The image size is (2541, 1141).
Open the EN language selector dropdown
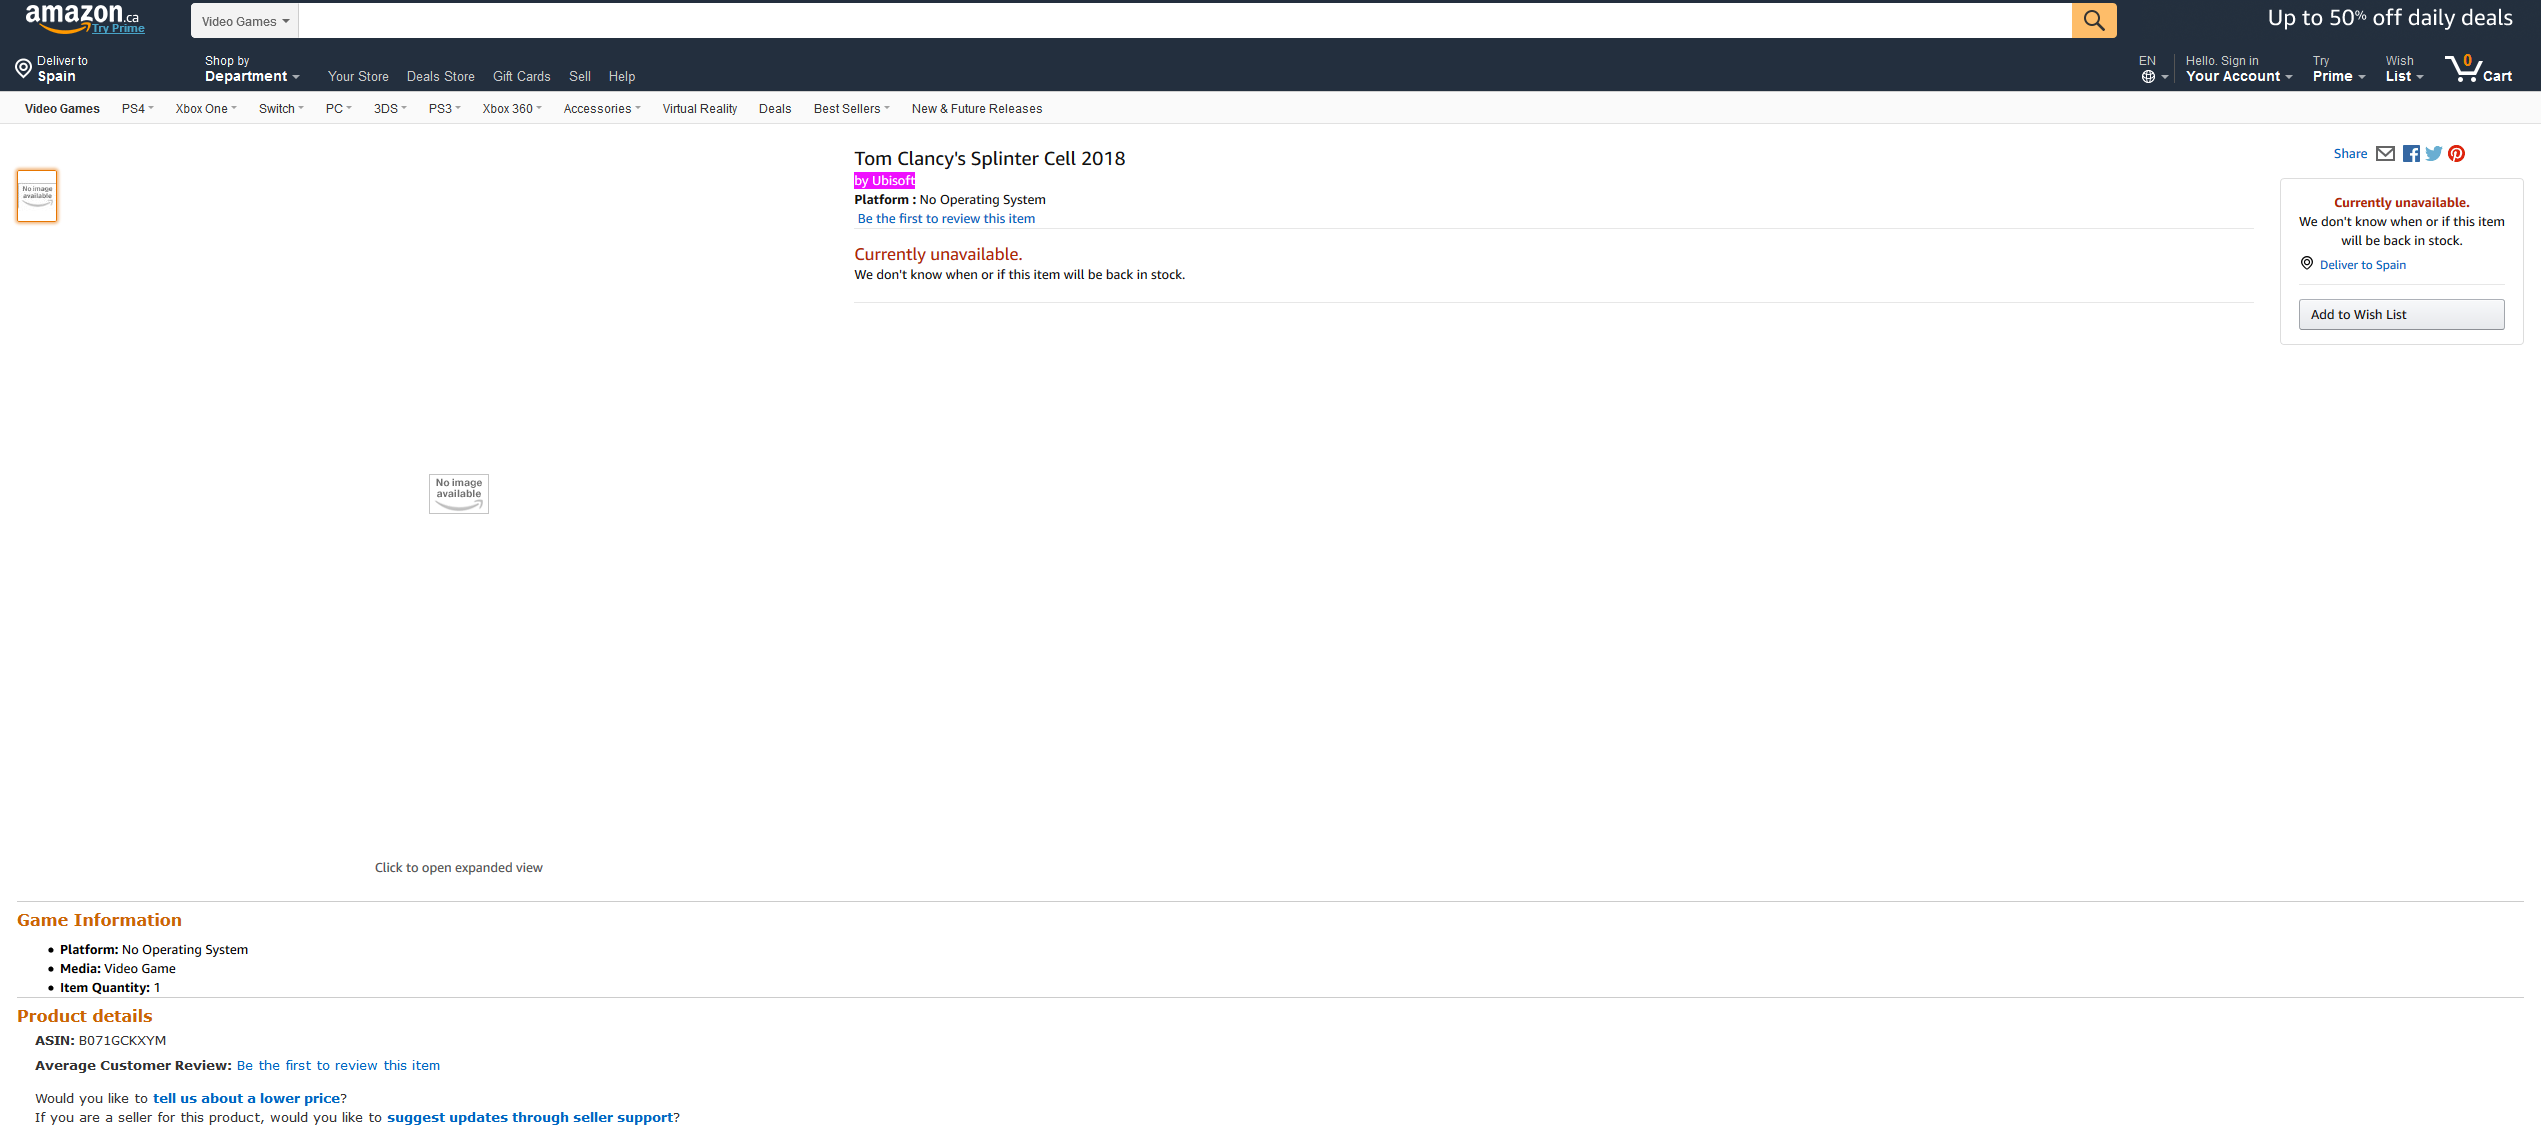tap(2152, 69)
